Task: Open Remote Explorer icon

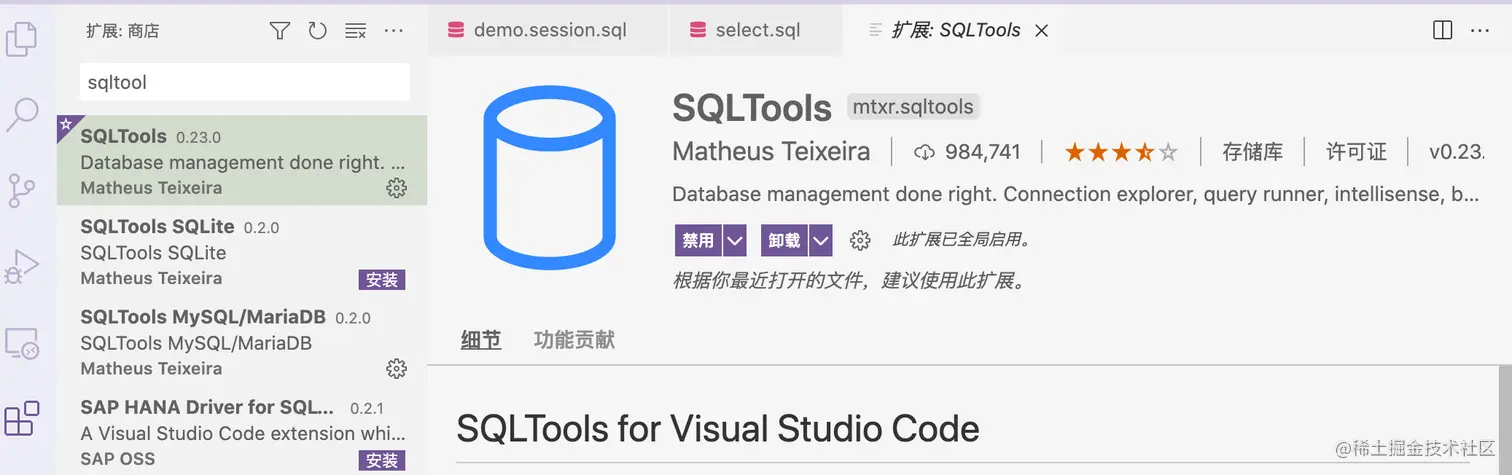Action: point(22,343)
